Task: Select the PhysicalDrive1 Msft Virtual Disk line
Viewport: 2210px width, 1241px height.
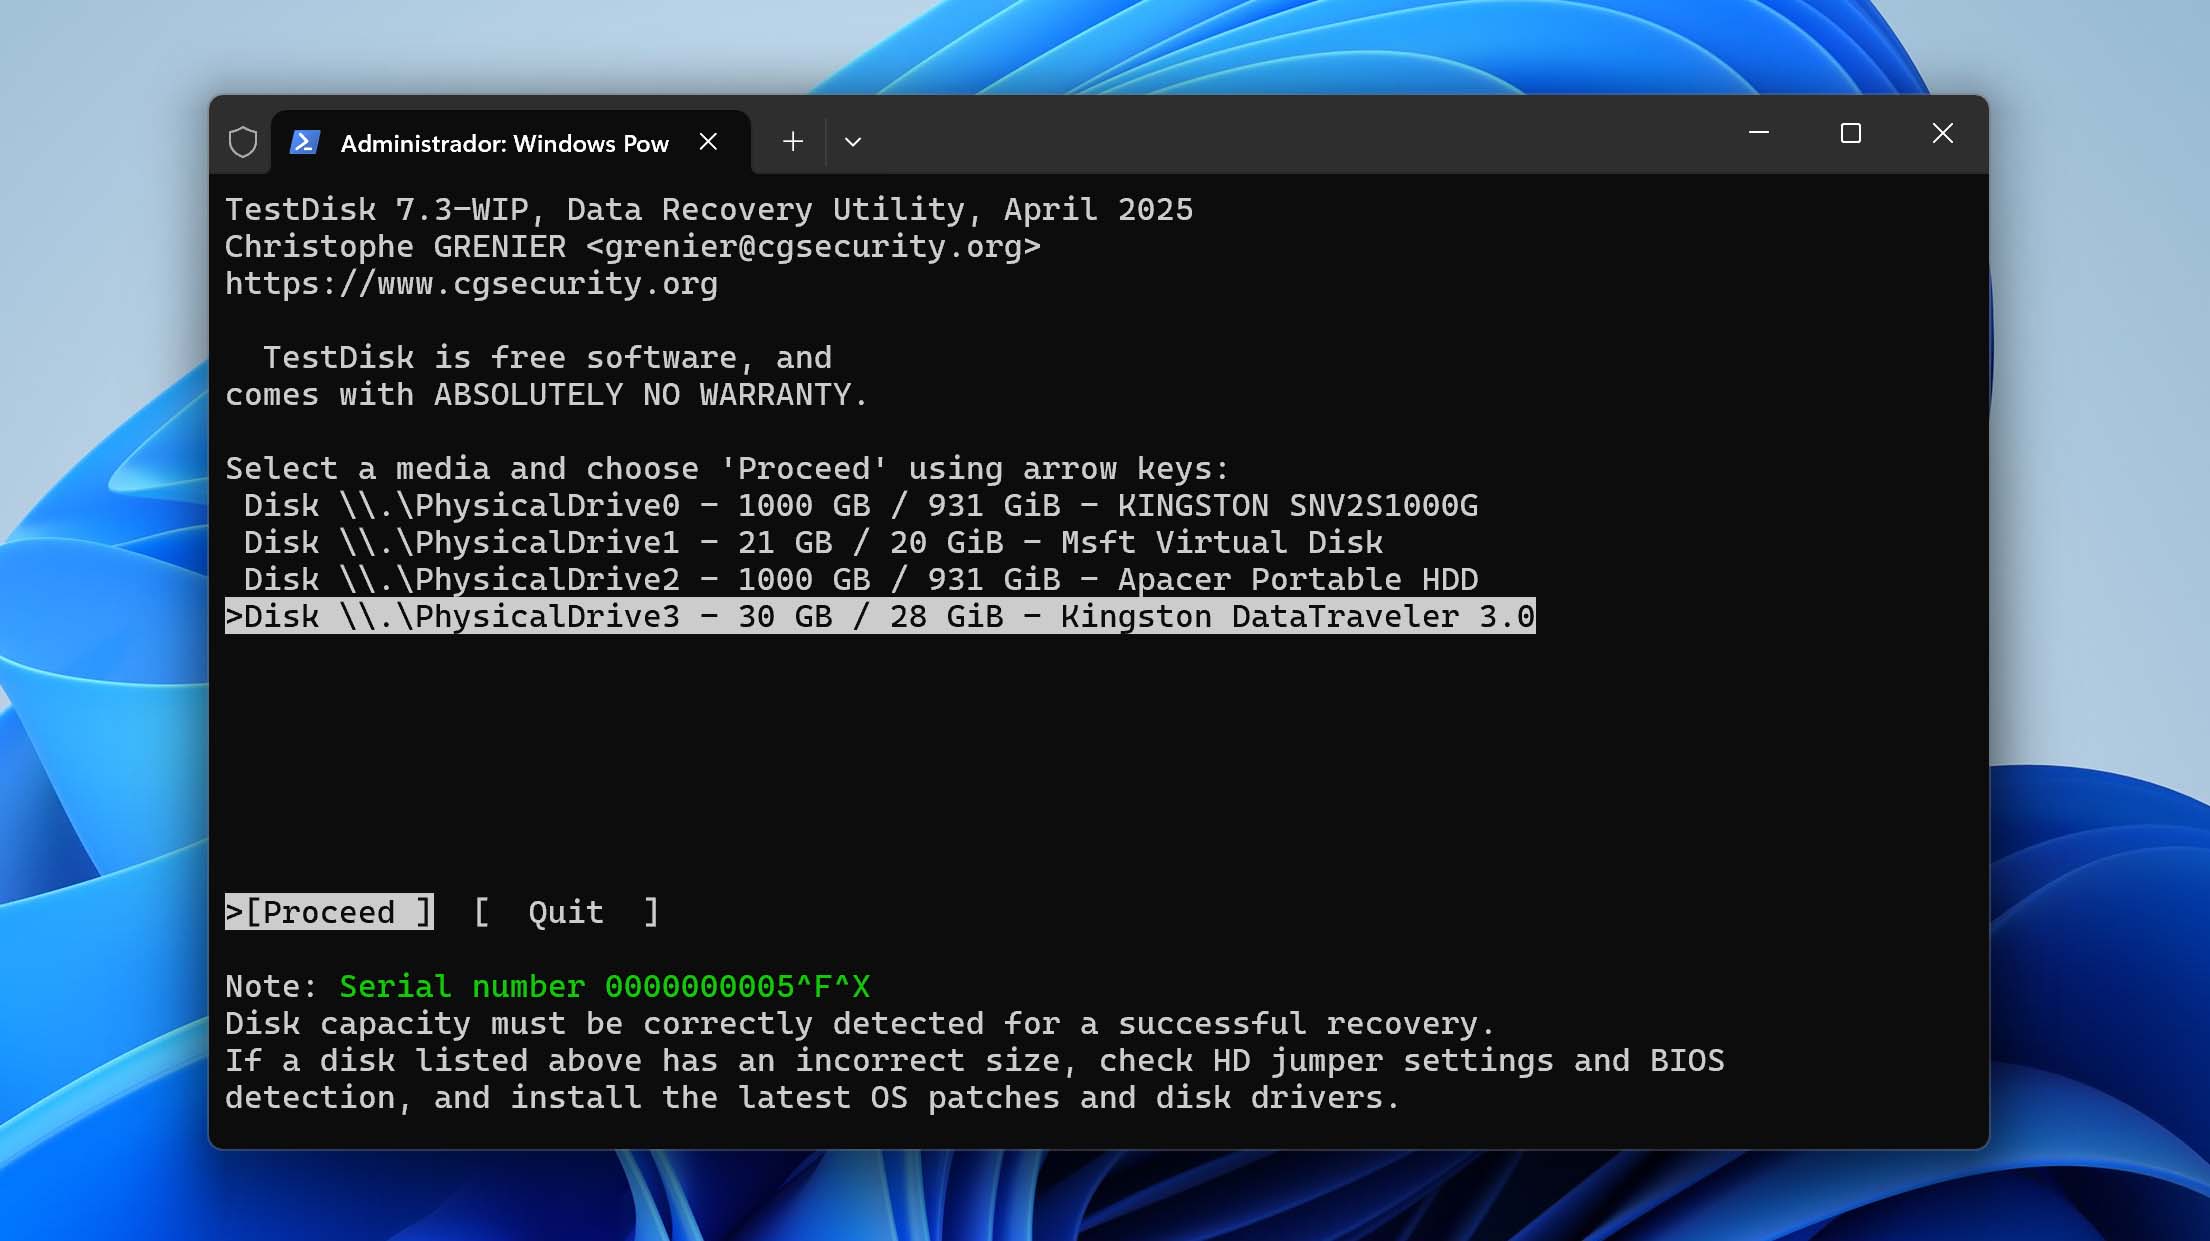Action: [x=813, y=542]
